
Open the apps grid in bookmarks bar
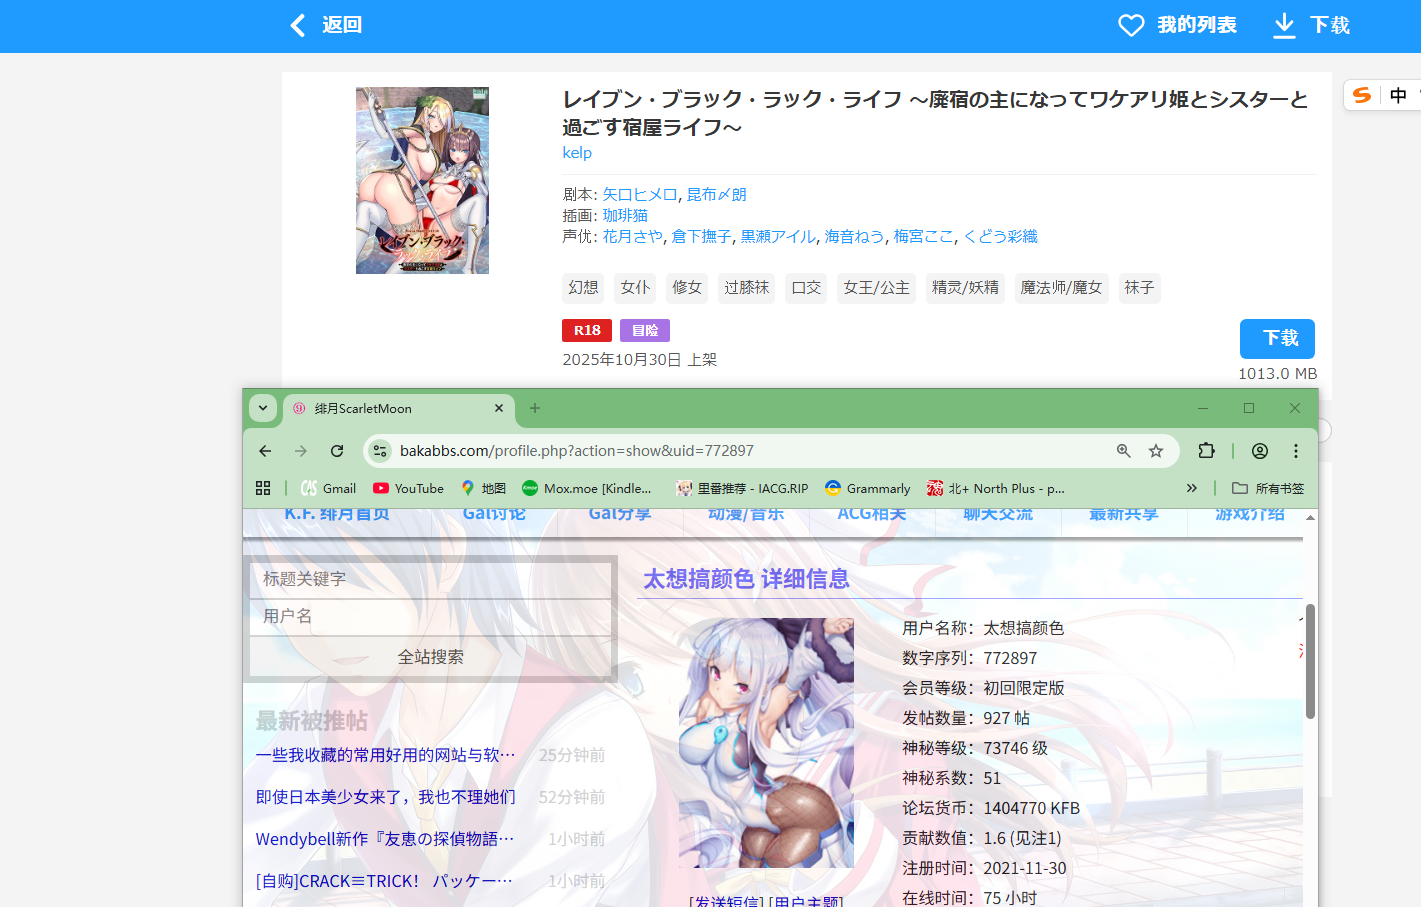click(x=263, y=488)
